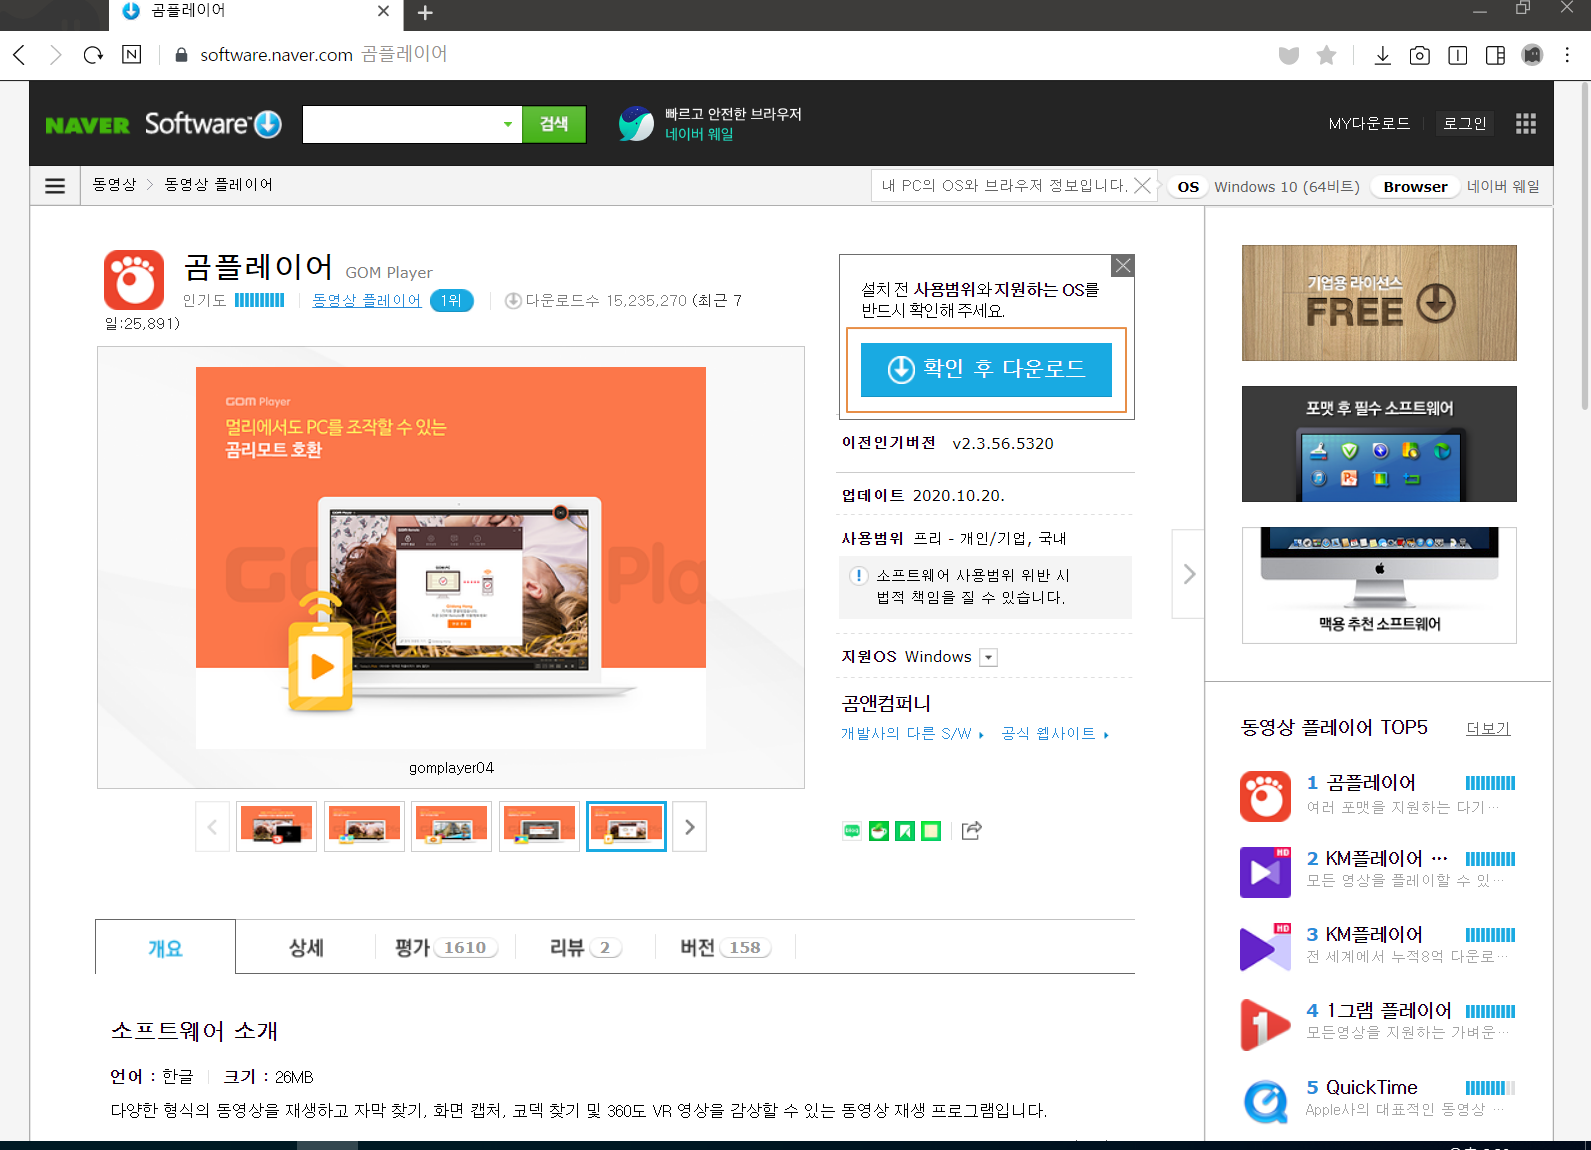This screenshot has width=1591, height=1150.
Task: Switch to the 개요 tab
Action: coord(165,947)
